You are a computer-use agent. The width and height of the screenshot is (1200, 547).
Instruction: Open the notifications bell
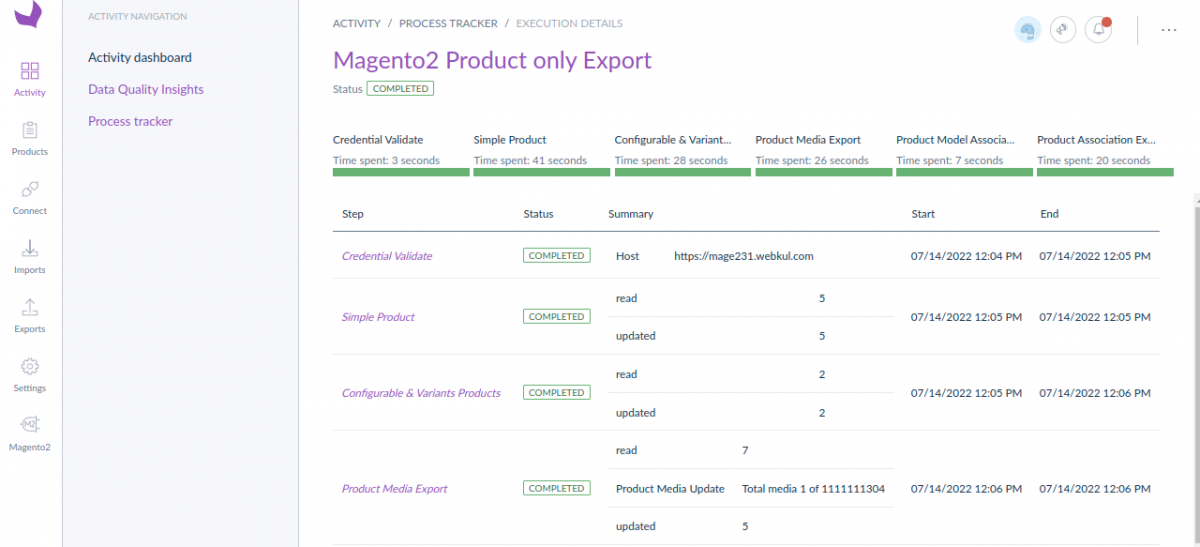coord(1099,30)
